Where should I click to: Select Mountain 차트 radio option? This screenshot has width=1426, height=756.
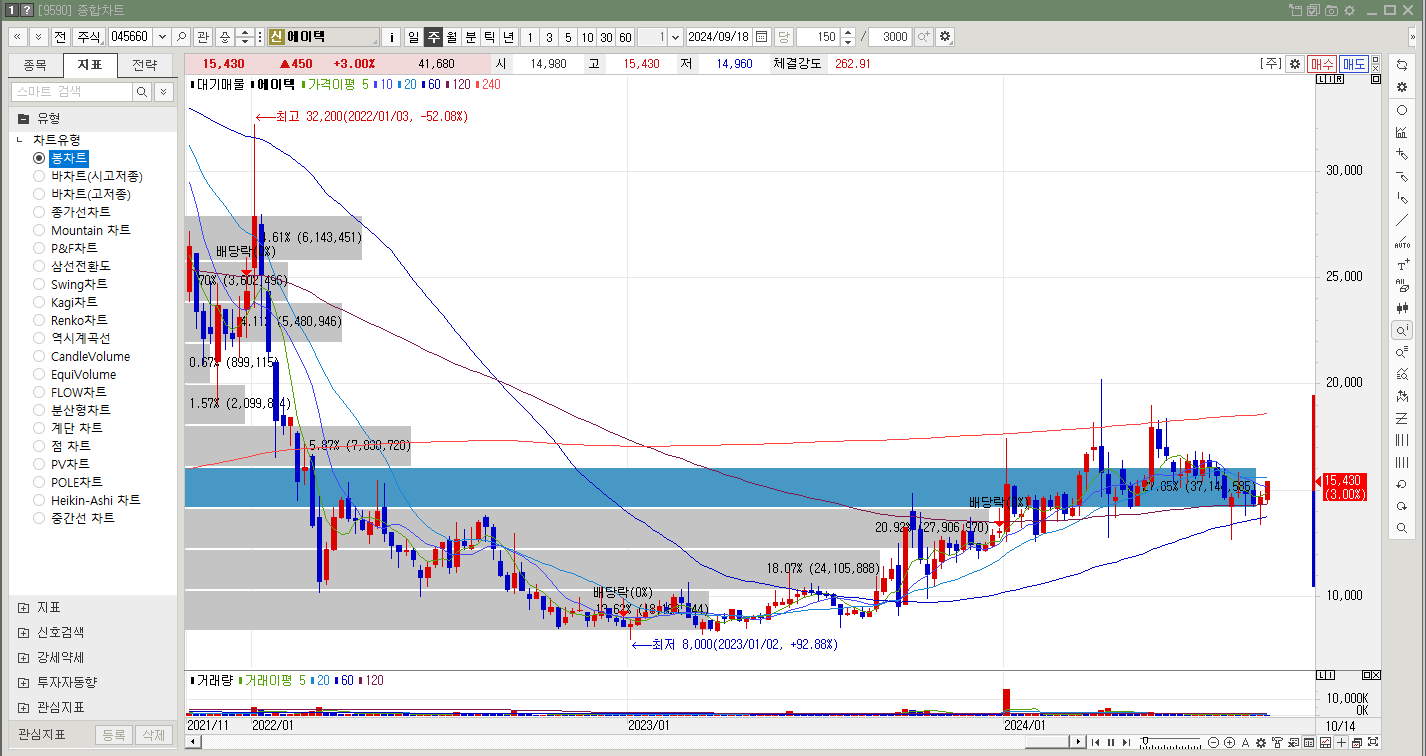(39, 230)
